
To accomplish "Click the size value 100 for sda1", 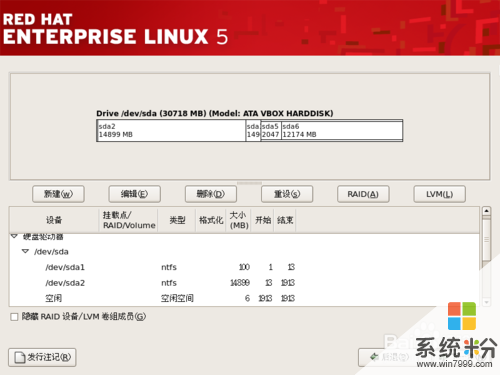I will coord(244,267).
